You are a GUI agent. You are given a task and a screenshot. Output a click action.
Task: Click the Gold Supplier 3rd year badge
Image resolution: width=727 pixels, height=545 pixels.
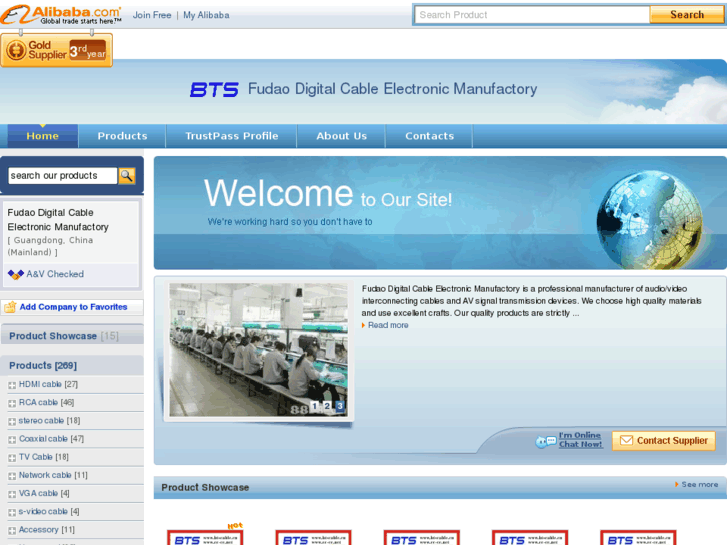(x=56, y=50)
